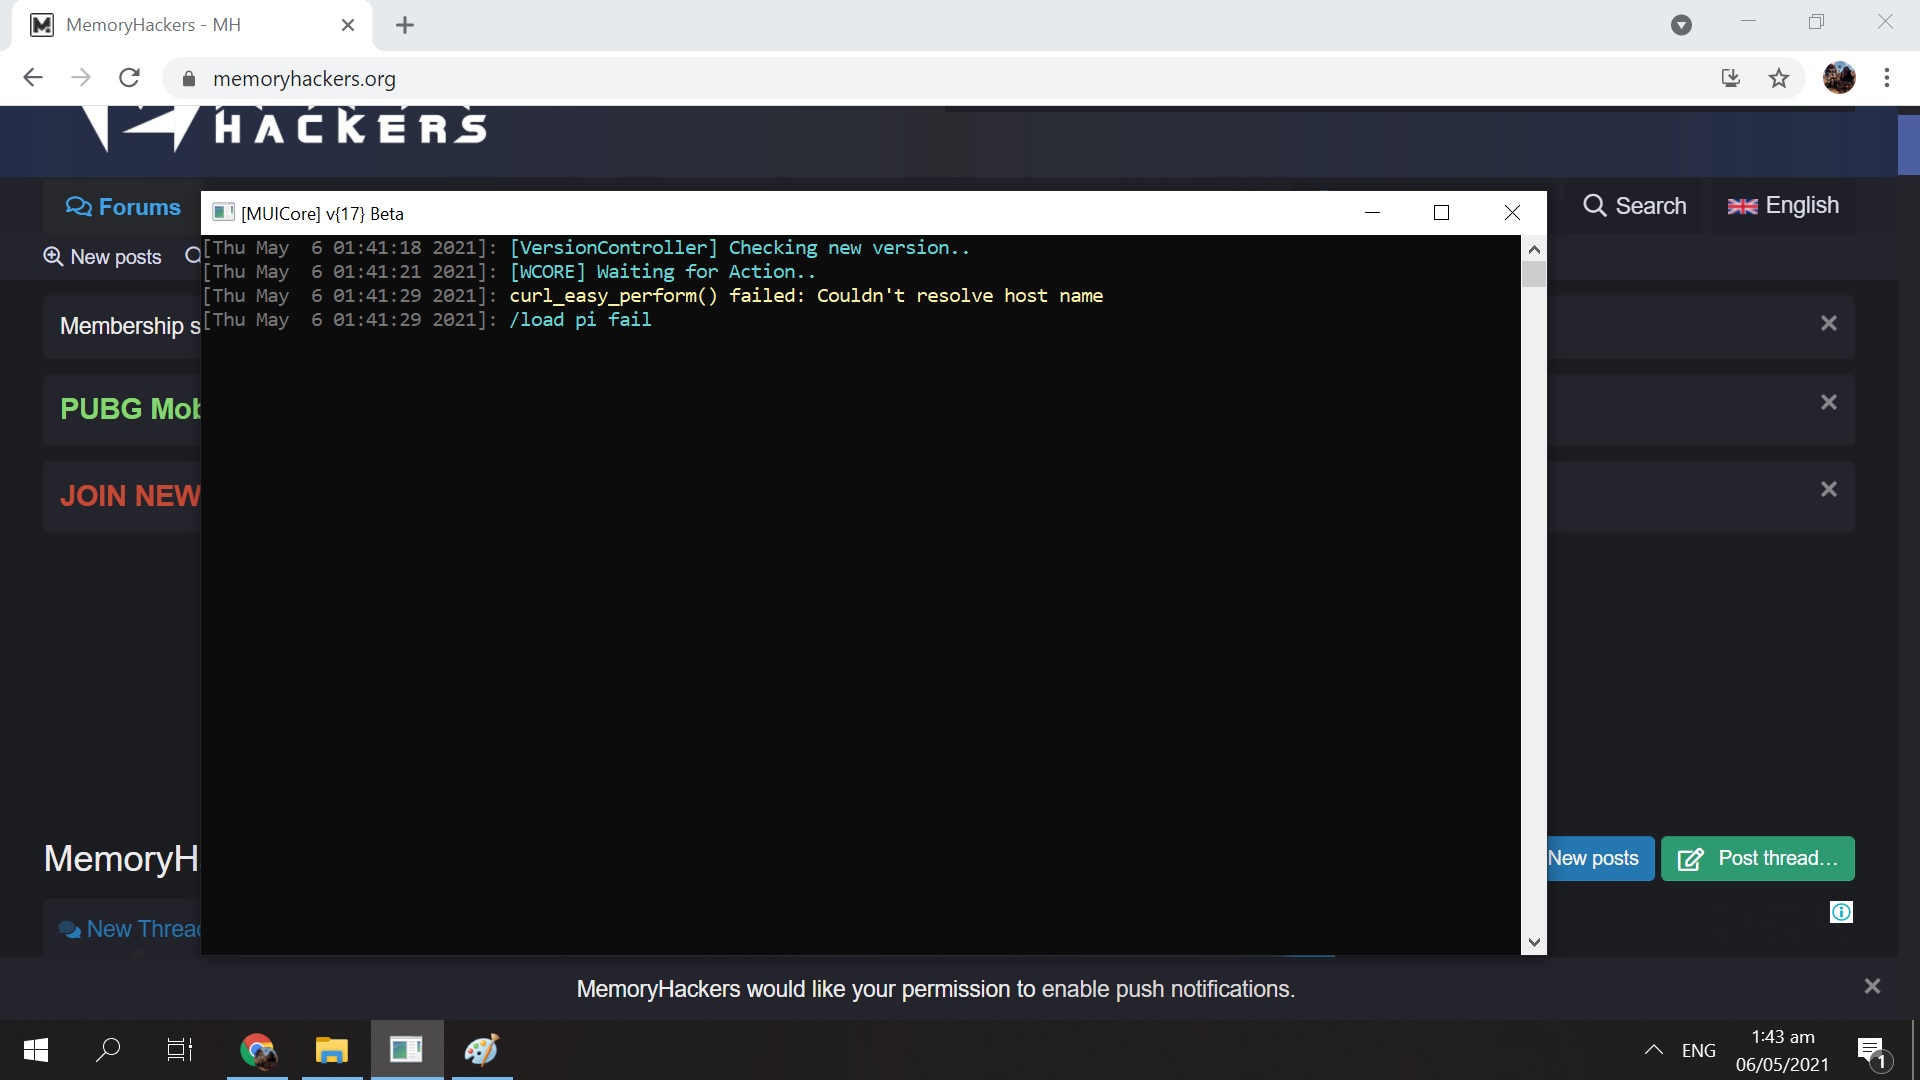1920x1080 pixels.
Task: Click the page vertical scrollbar thumb
Action: click(x=1909, y=145)
